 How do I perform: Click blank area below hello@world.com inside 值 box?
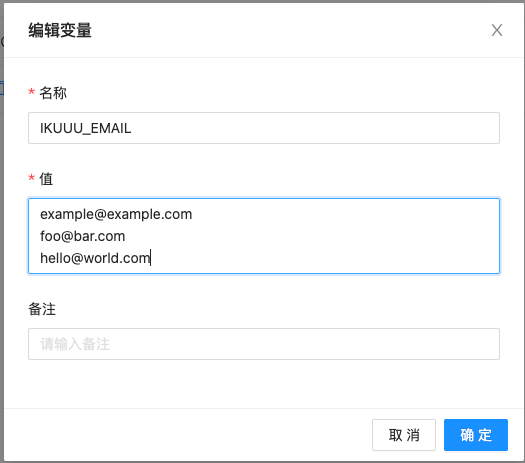[264, 269]
